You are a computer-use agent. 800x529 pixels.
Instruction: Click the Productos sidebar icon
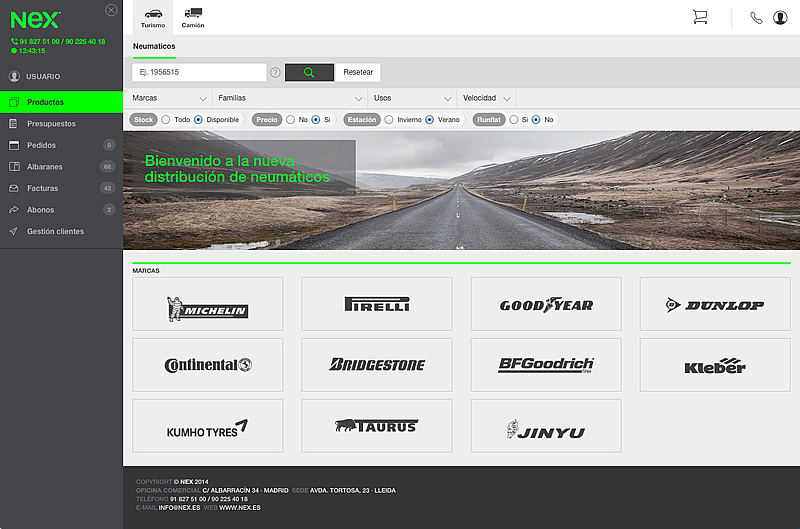click(x=14, y=102)
